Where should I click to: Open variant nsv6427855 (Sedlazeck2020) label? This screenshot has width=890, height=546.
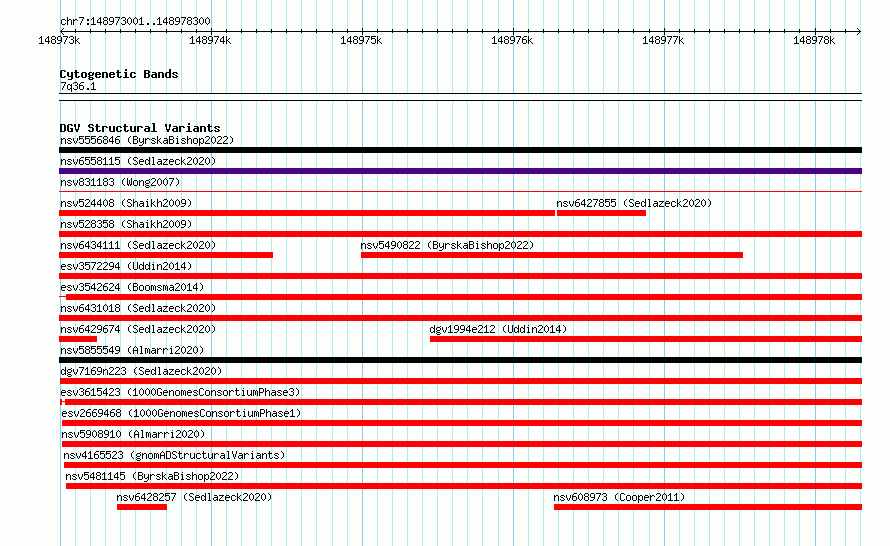click(x=634, y=203)
